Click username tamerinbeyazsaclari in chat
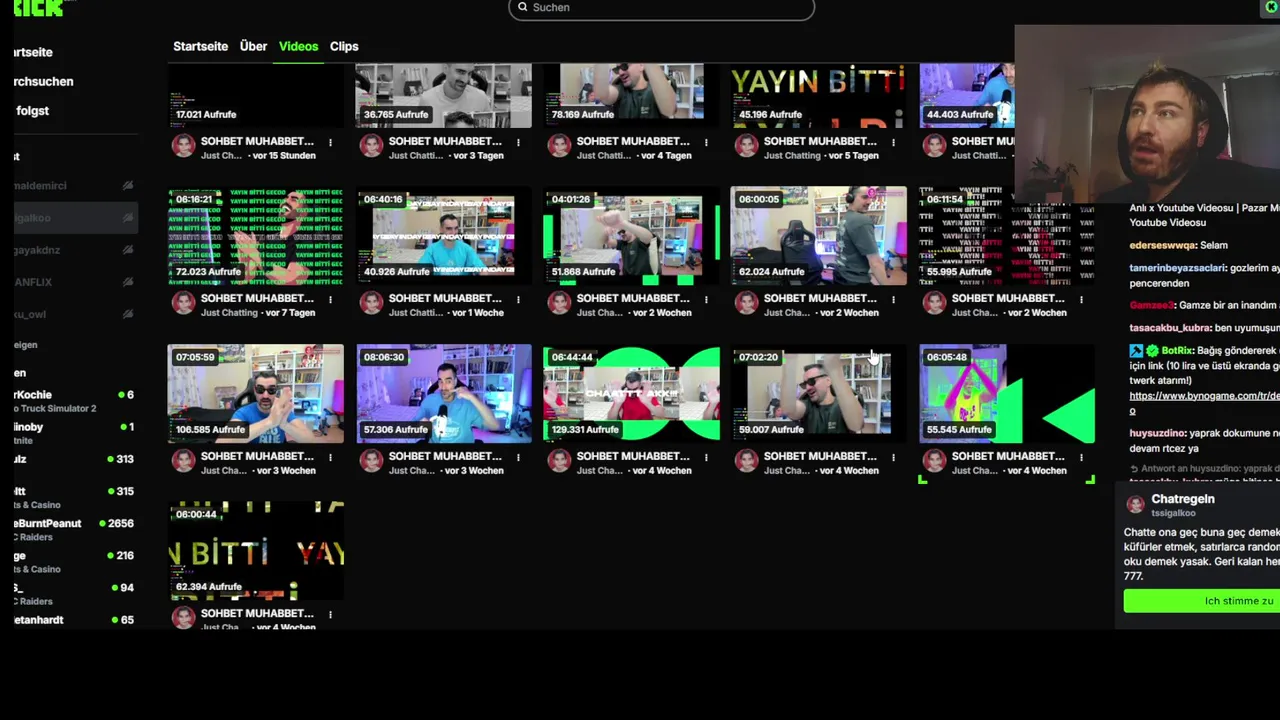The height and width of the screenshot is (720, 1280). (x=1177, y=268)
